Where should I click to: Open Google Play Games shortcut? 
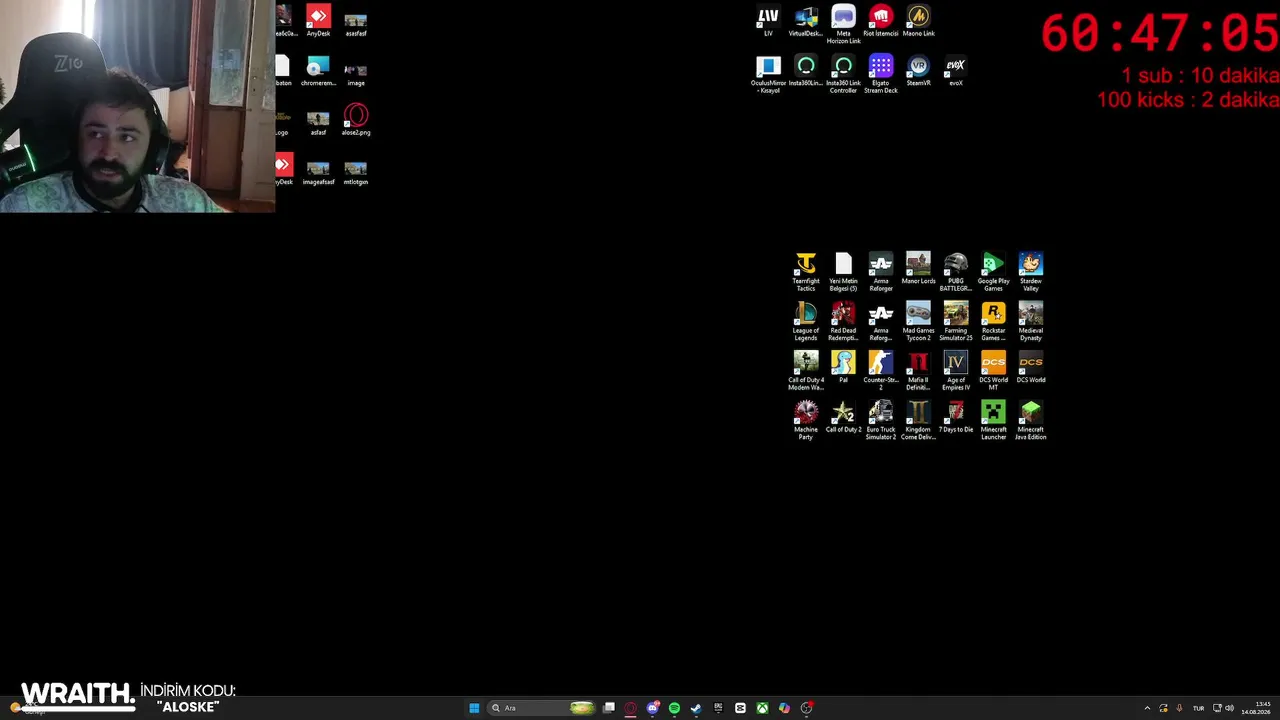[993, 272]
